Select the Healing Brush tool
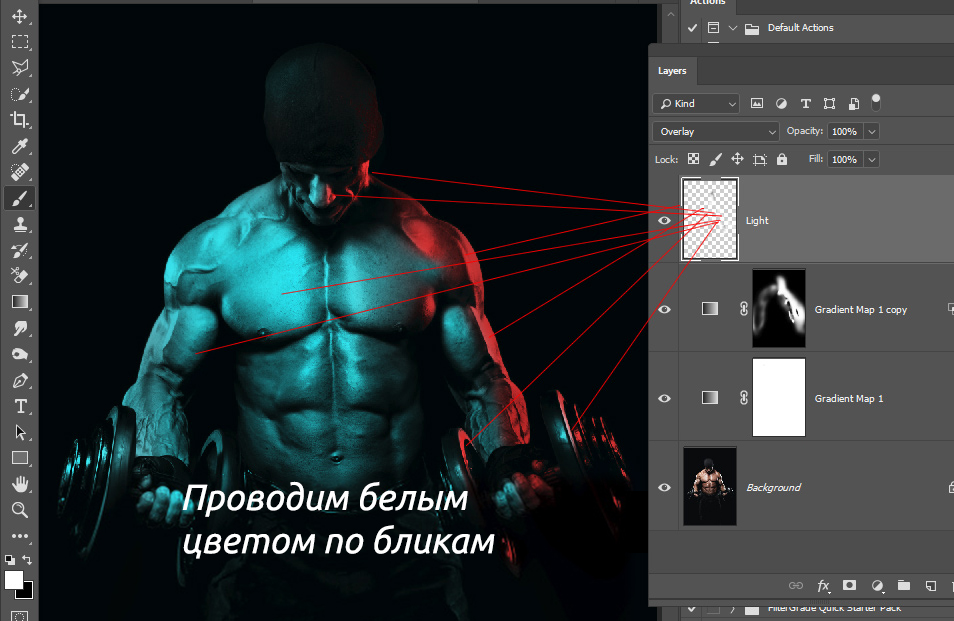The width and height of the screenshot is (954, 621). click(19, 172)
